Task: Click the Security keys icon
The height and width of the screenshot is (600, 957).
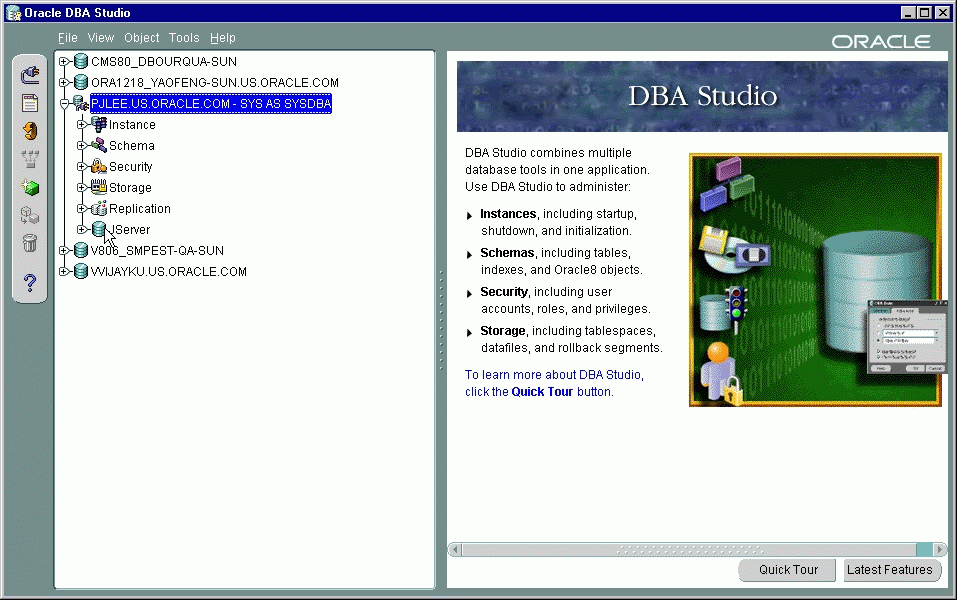Action: point(98,166)
